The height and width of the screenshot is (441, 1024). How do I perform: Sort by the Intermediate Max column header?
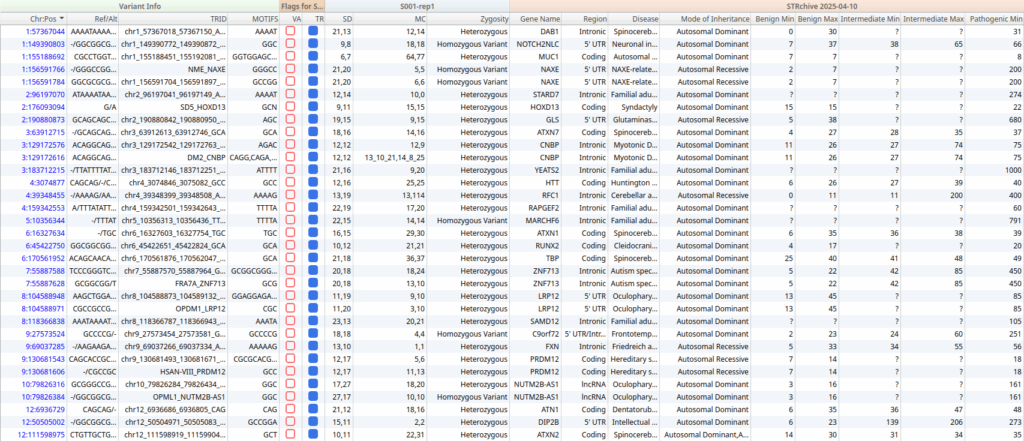coord(935,19)
